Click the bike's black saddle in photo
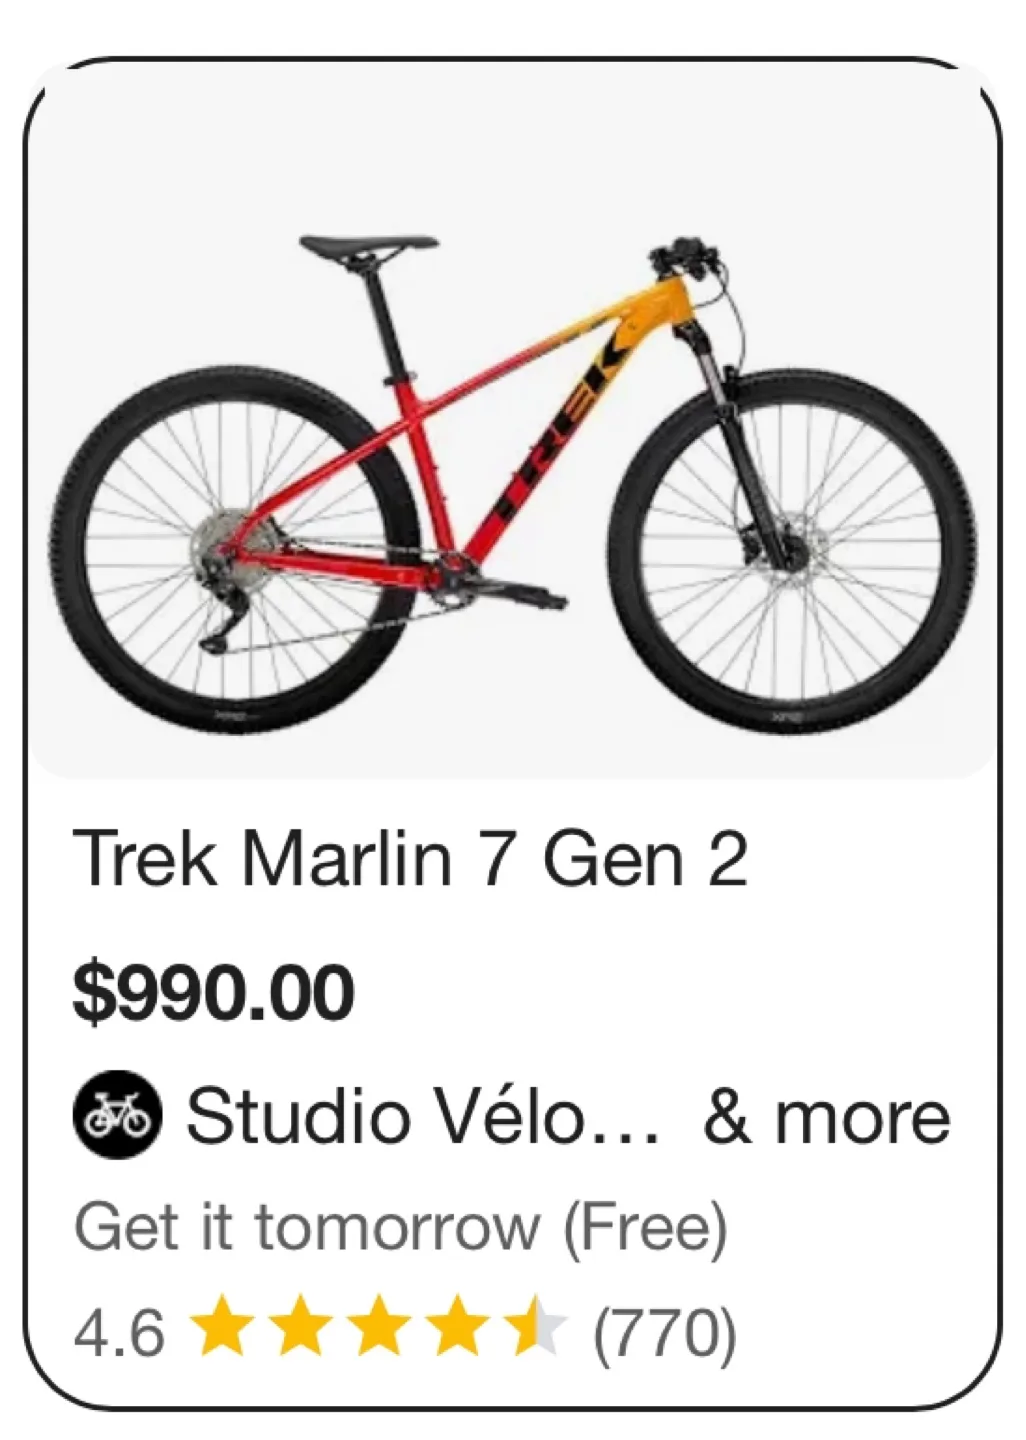The image size is (1026, 1440). 368,246
